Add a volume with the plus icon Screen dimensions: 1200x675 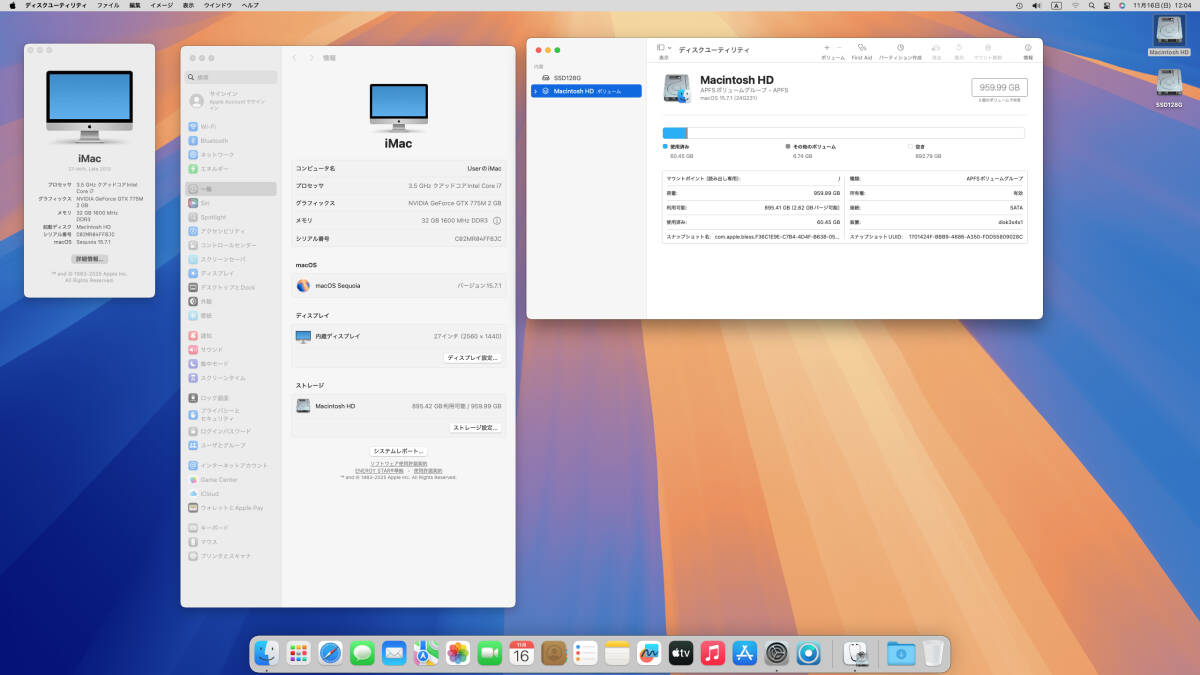826,48
